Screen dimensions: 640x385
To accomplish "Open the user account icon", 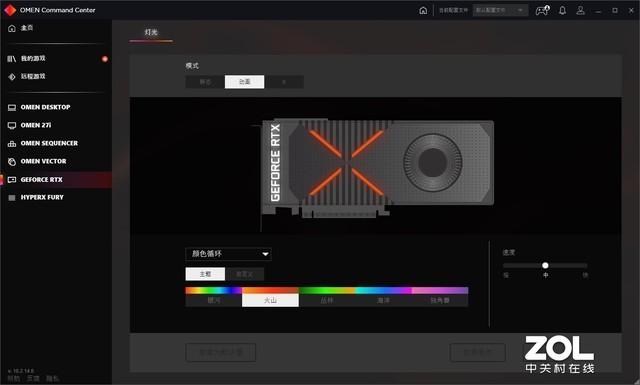I will pos(580,10).
